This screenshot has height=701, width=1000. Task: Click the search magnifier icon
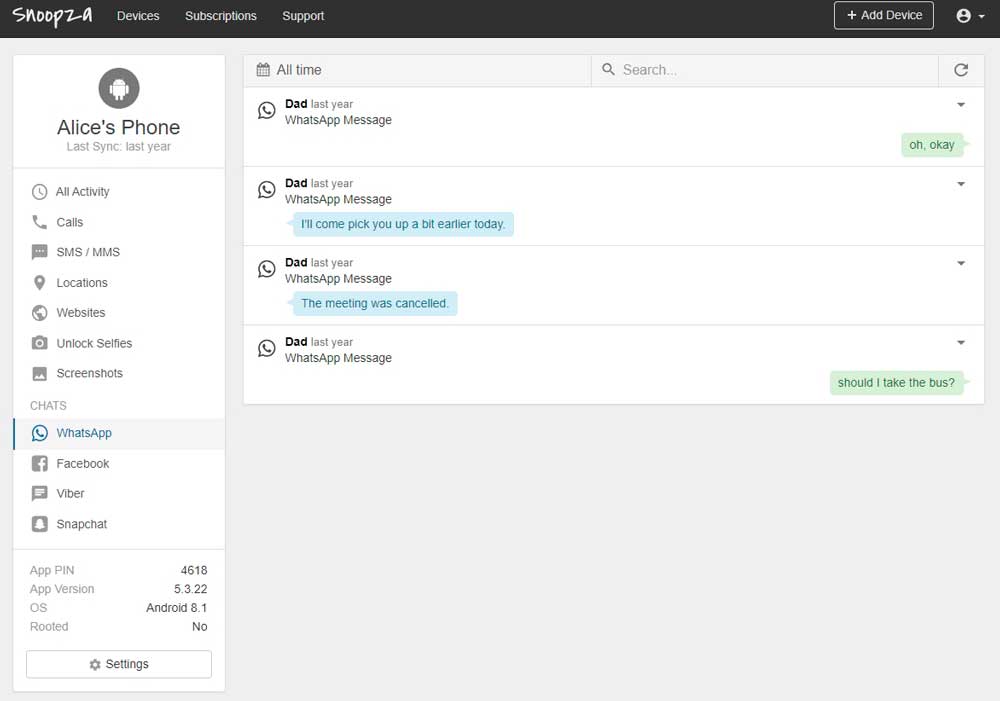(608, 69)
